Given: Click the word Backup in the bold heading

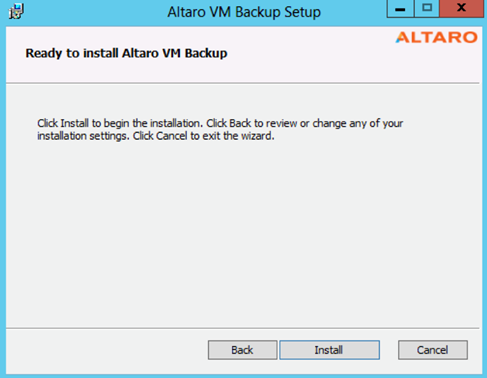Looking at the screenshot, I should click(x=206, y=54).
